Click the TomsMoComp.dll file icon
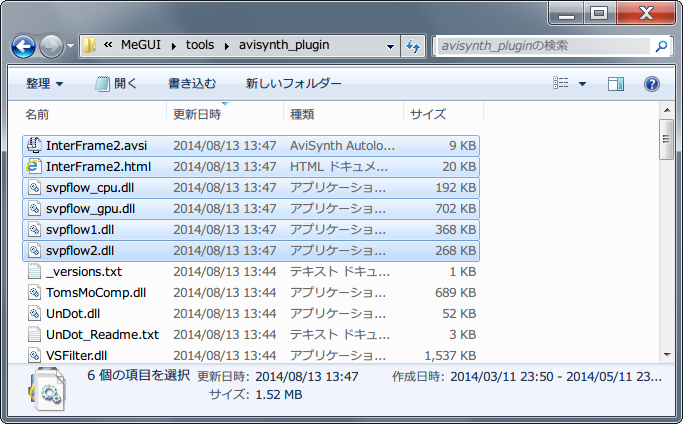 tap(34, 292)
